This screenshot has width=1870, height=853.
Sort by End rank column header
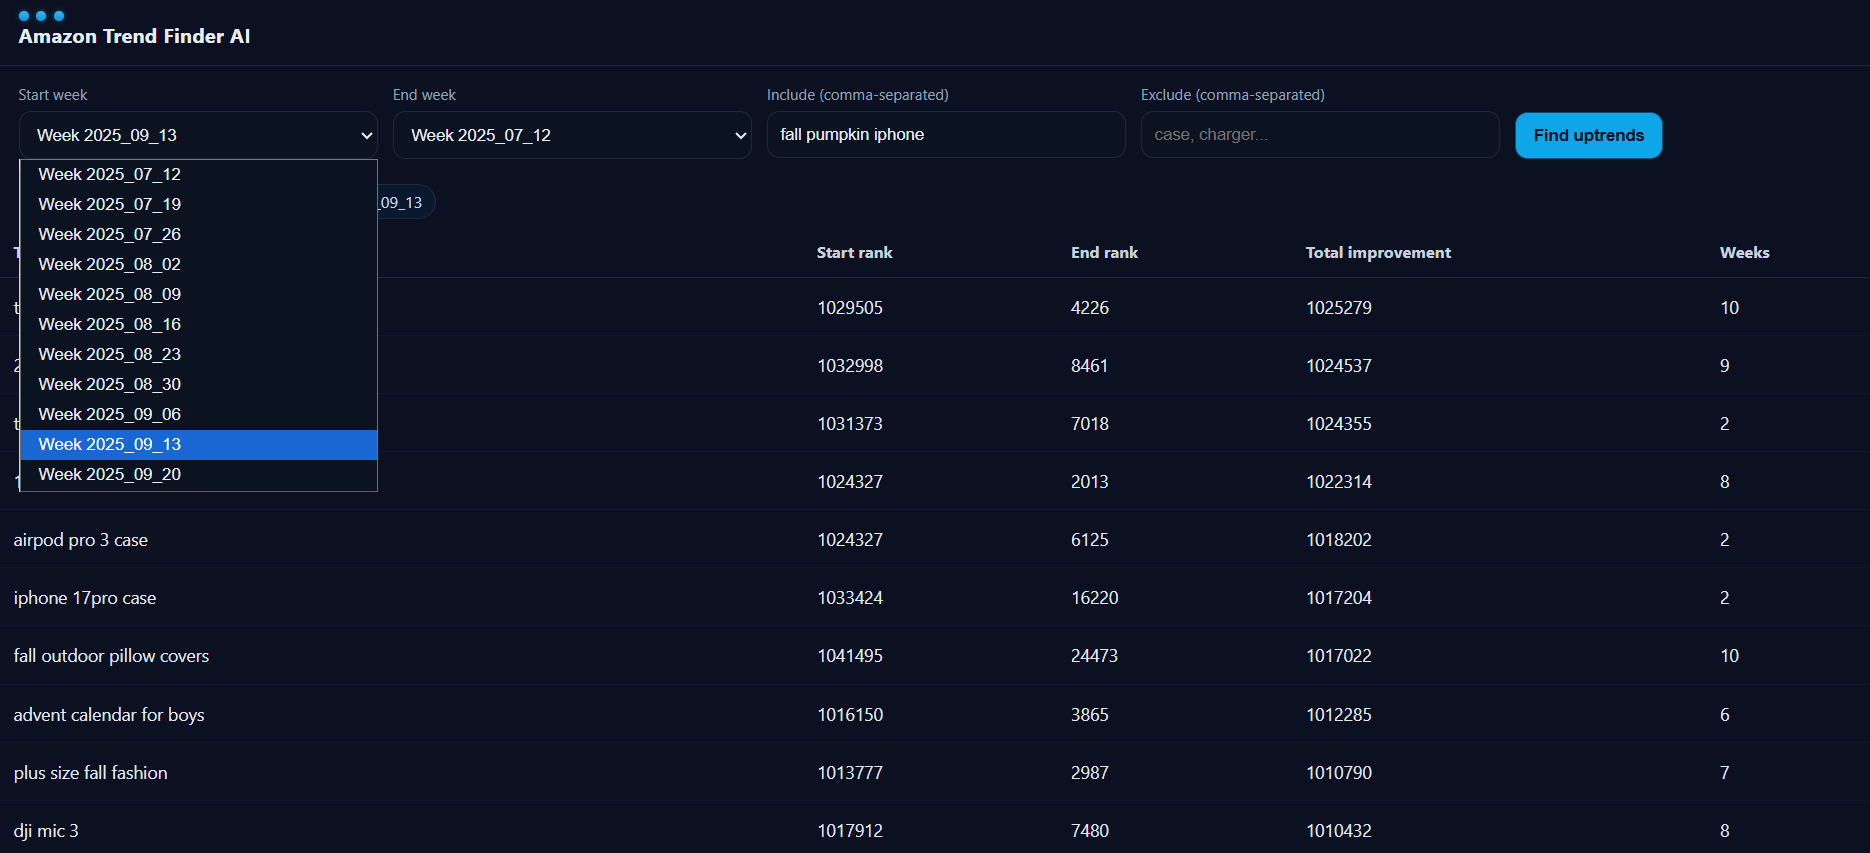pyautogui.click(x=1104, y=253)
